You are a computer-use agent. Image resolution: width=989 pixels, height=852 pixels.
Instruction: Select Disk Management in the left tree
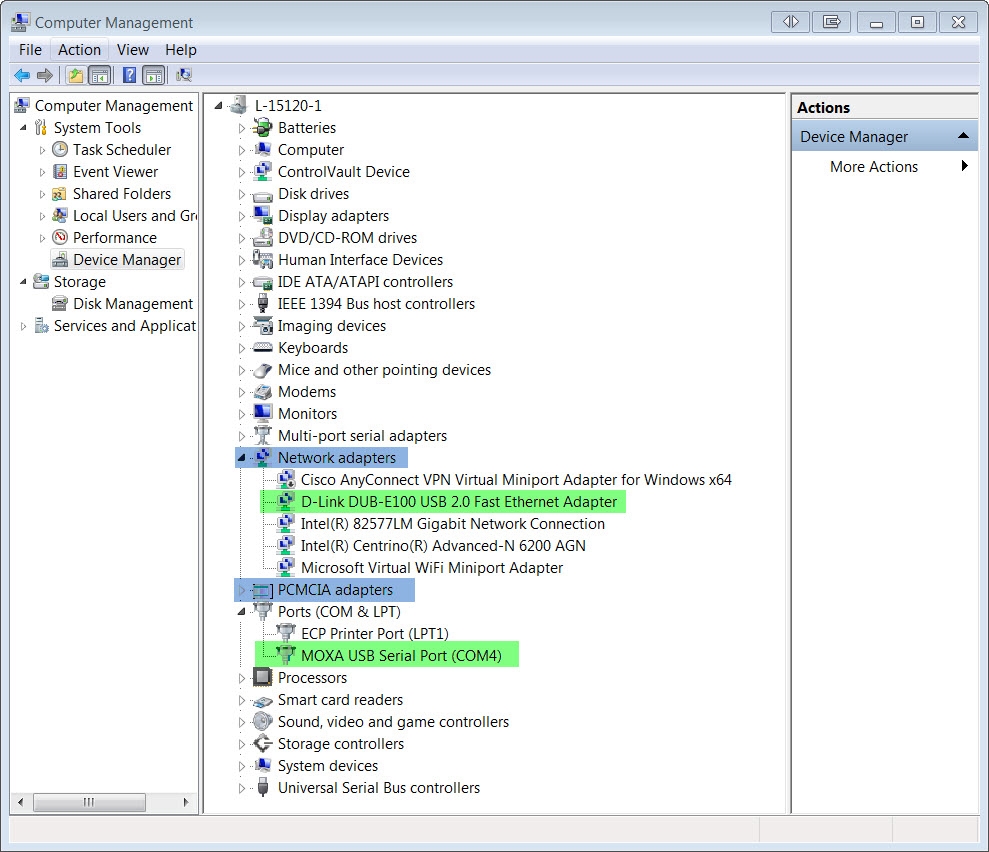coord(132,304)
